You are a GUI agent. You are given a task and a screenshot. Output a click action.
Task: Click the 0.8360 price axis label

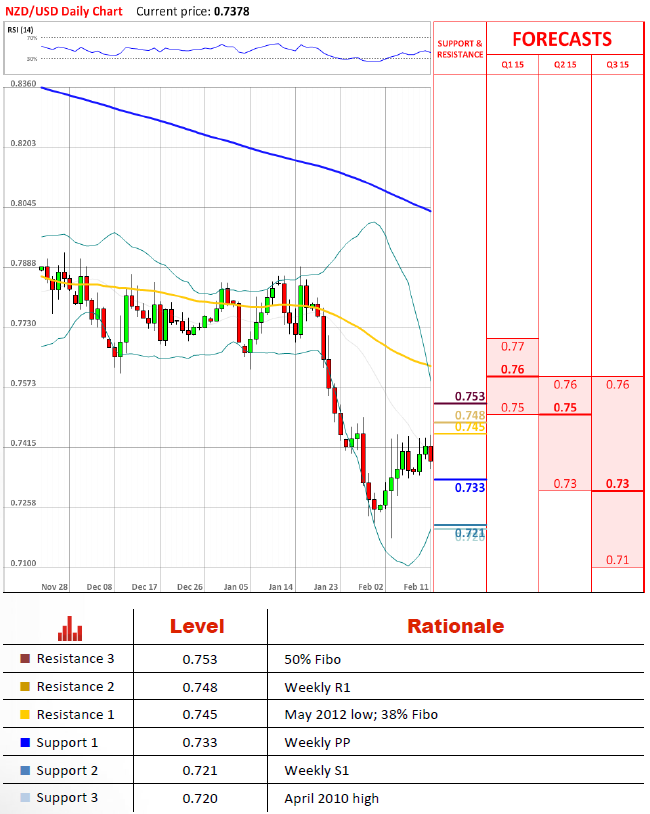23,84
